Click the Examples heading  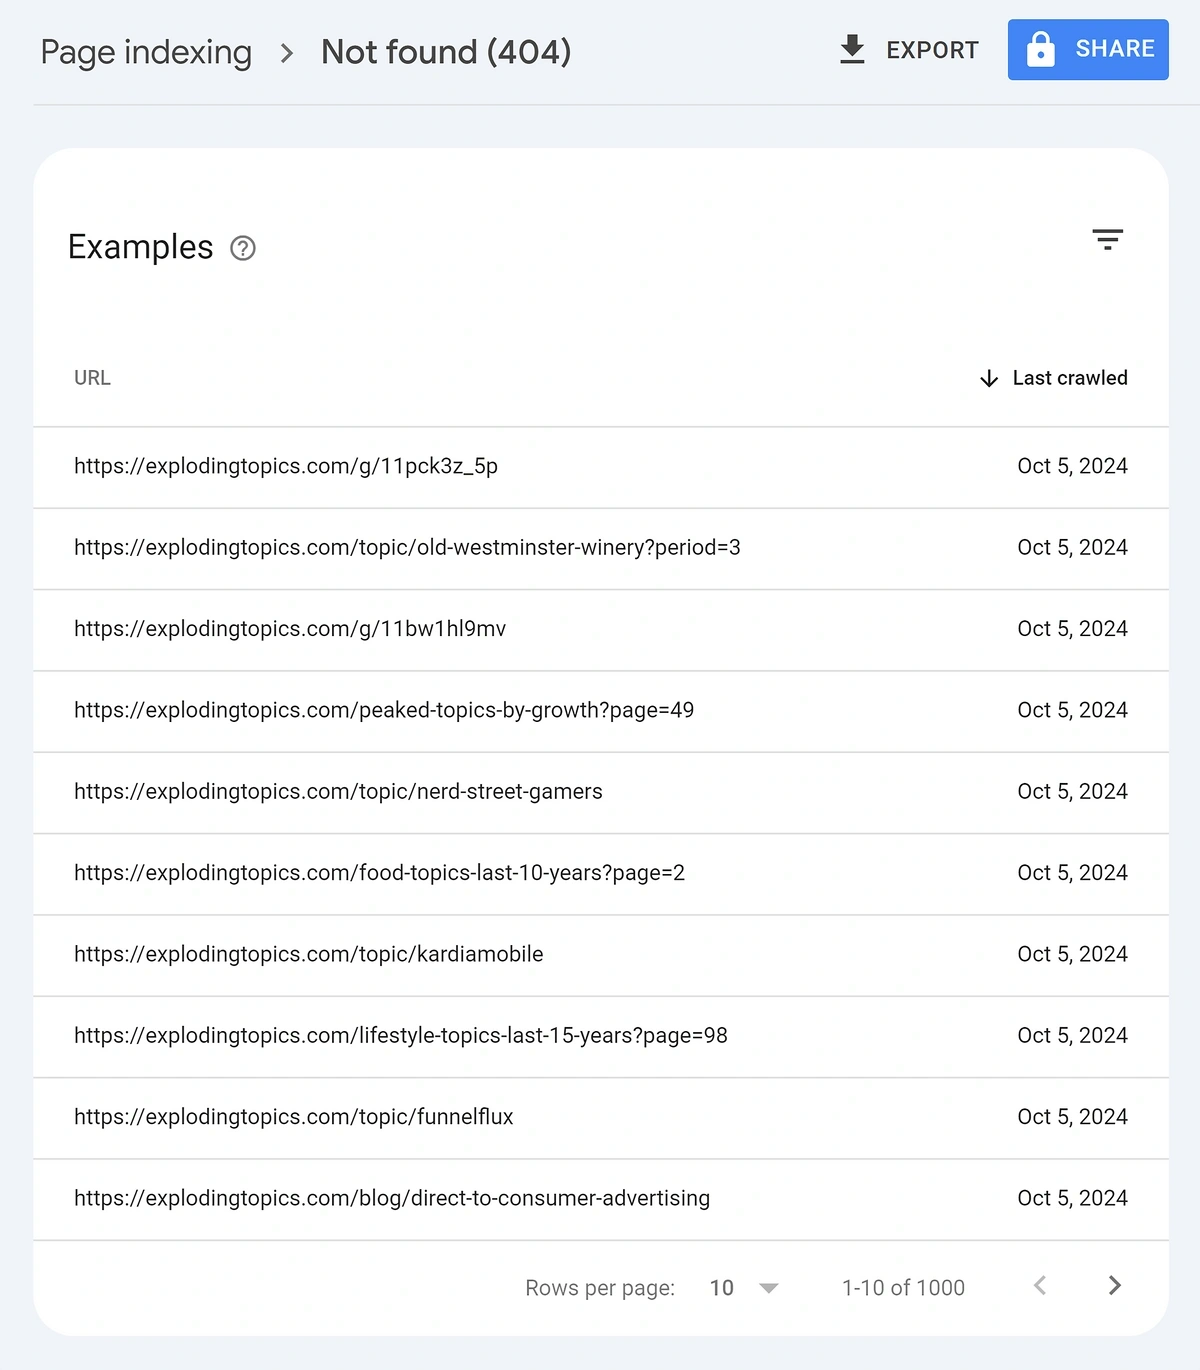point(141,247)
